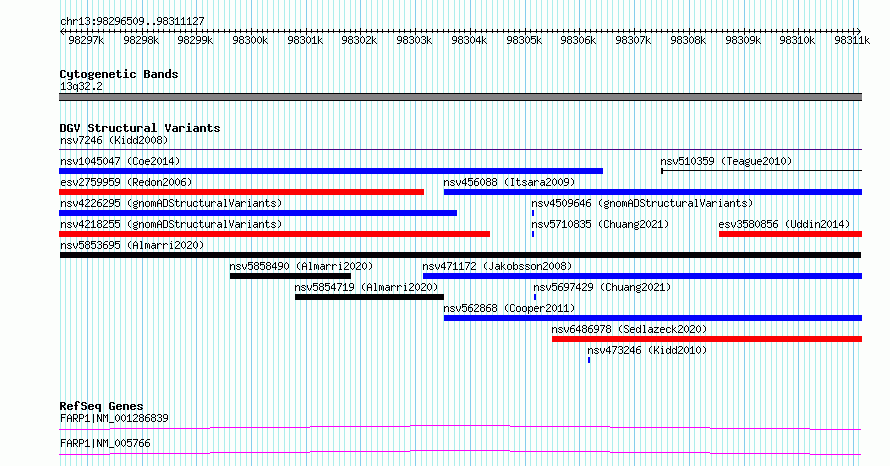
Task: Click nsv5854719 (Almarri2020) black bar
Action: click(370, 297)
